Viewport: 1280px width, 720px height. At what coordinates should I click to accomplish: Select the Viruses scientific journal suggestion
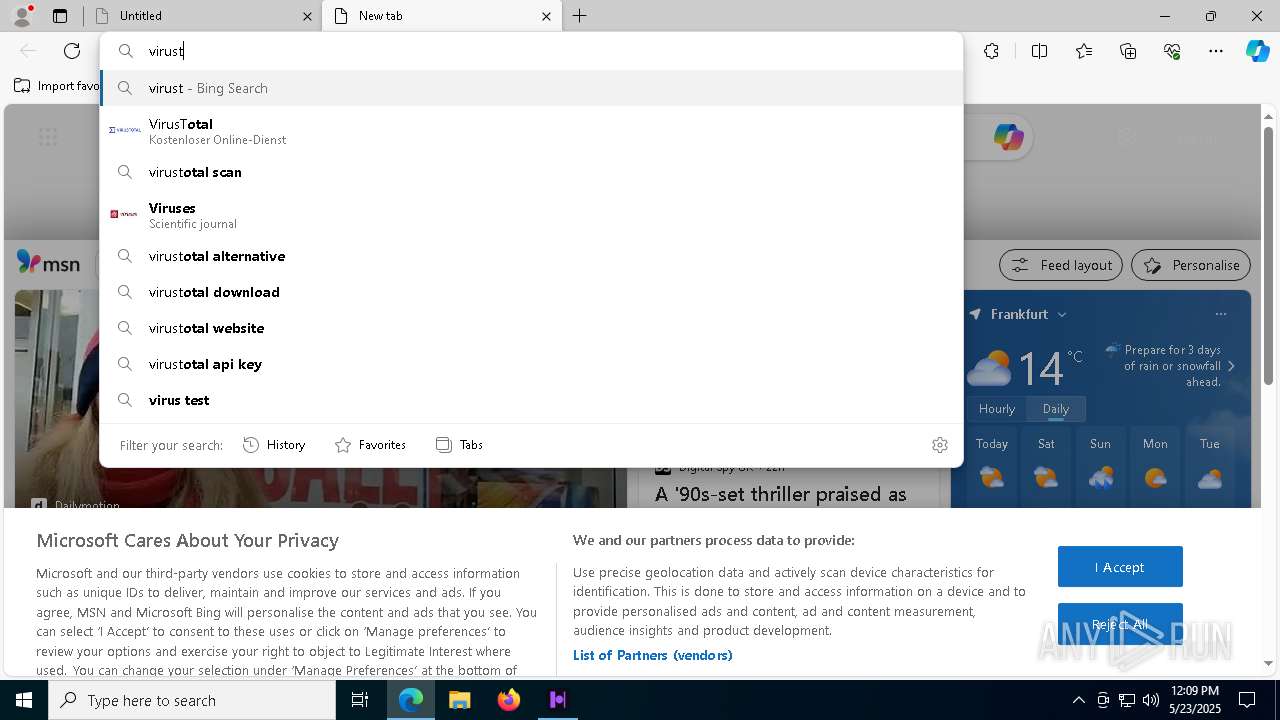(531, 215)
